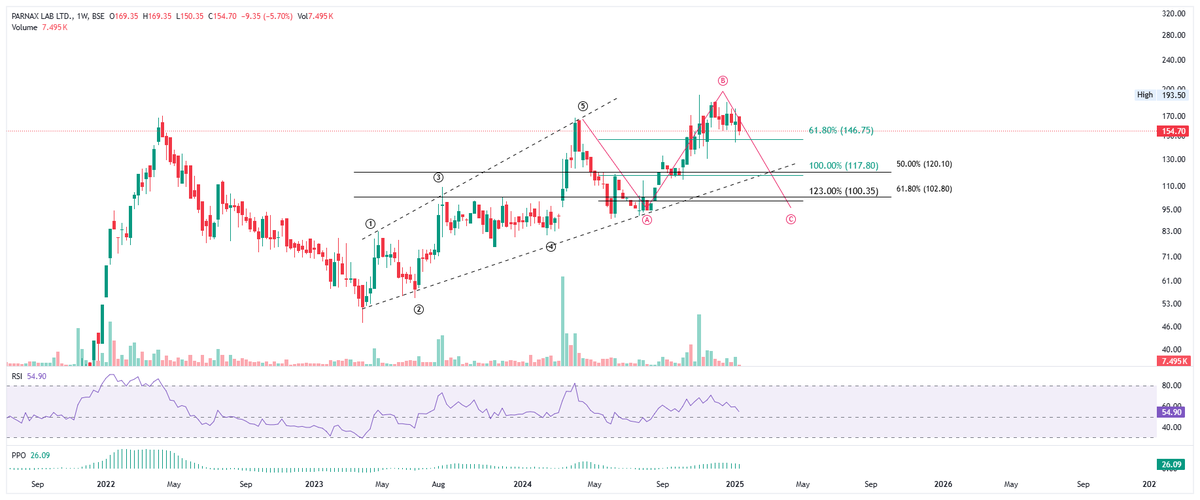Select the circled wave 2 label

click(x=419, y=310)
